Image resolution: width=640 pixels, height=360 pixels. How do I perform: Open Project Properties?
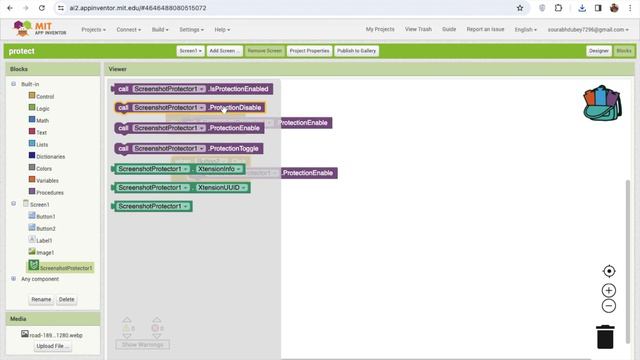[x=309, y=51]
